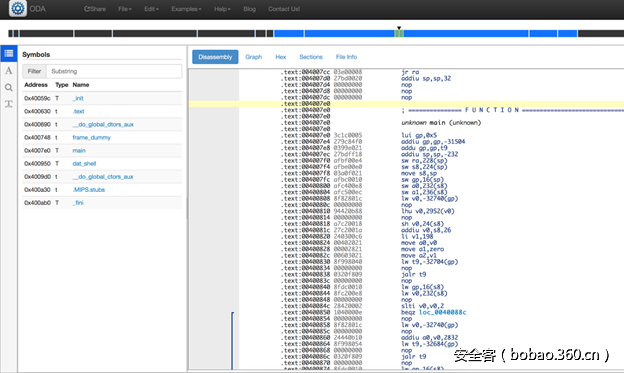Click the 'addiu a0,v0,2832' instruction
The height and width of the screenshot is (373, 624).
coord(430,338)
